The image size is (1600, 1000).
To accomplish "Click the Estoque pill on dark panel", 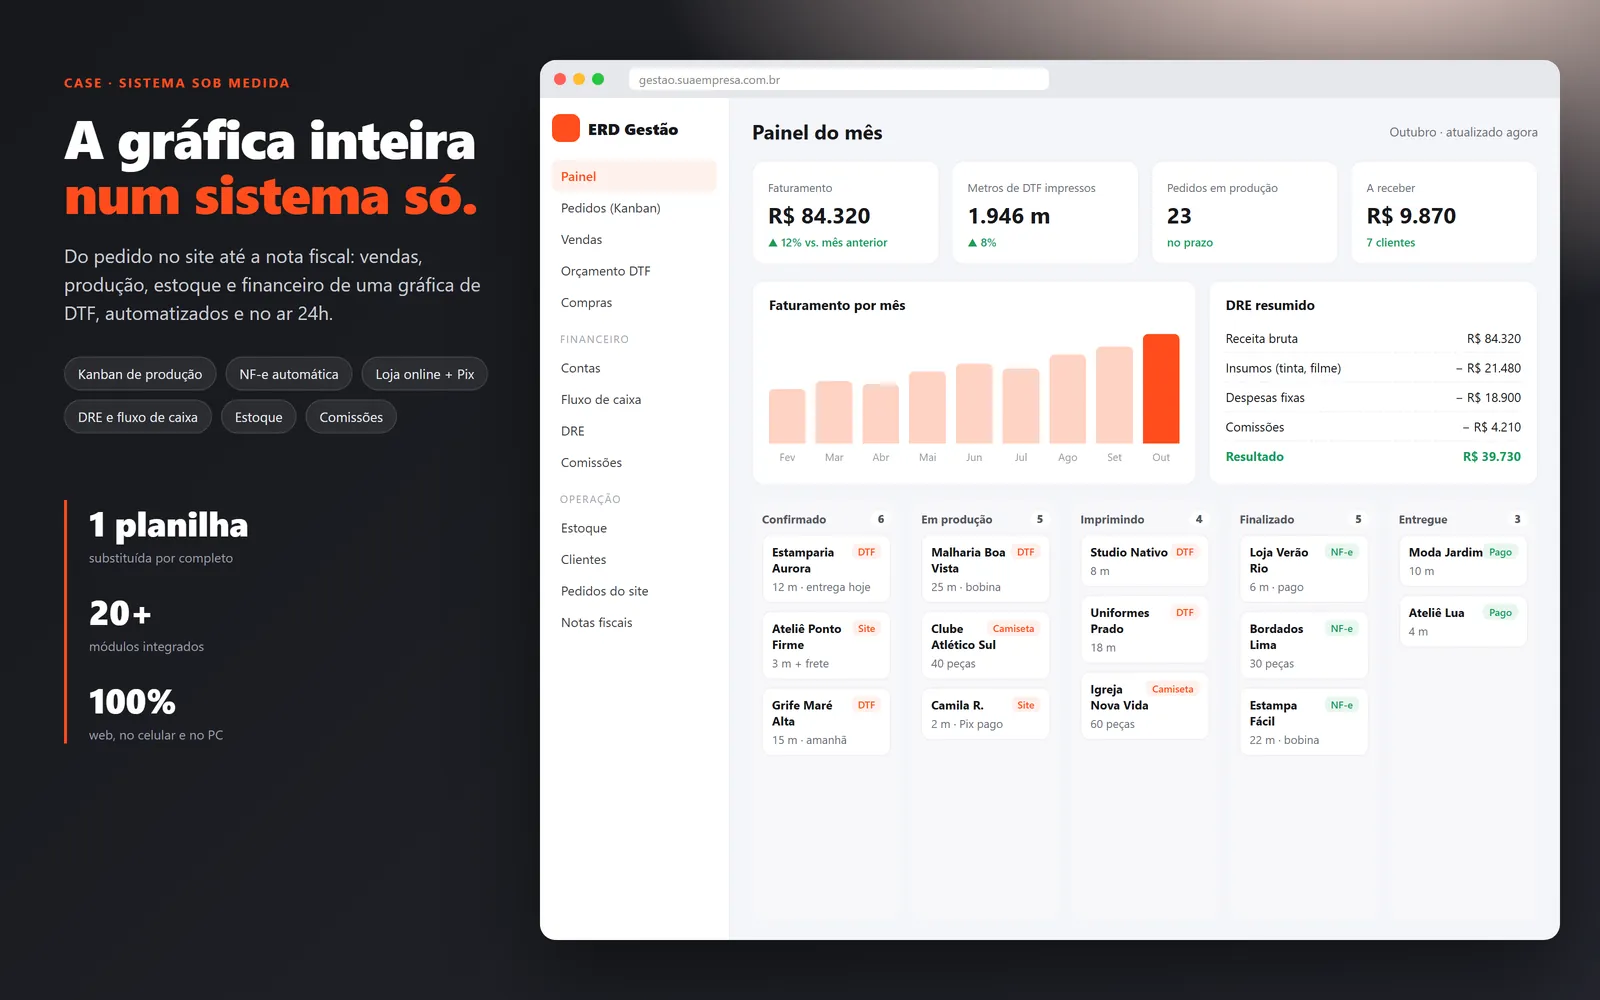I will (259, 417).
